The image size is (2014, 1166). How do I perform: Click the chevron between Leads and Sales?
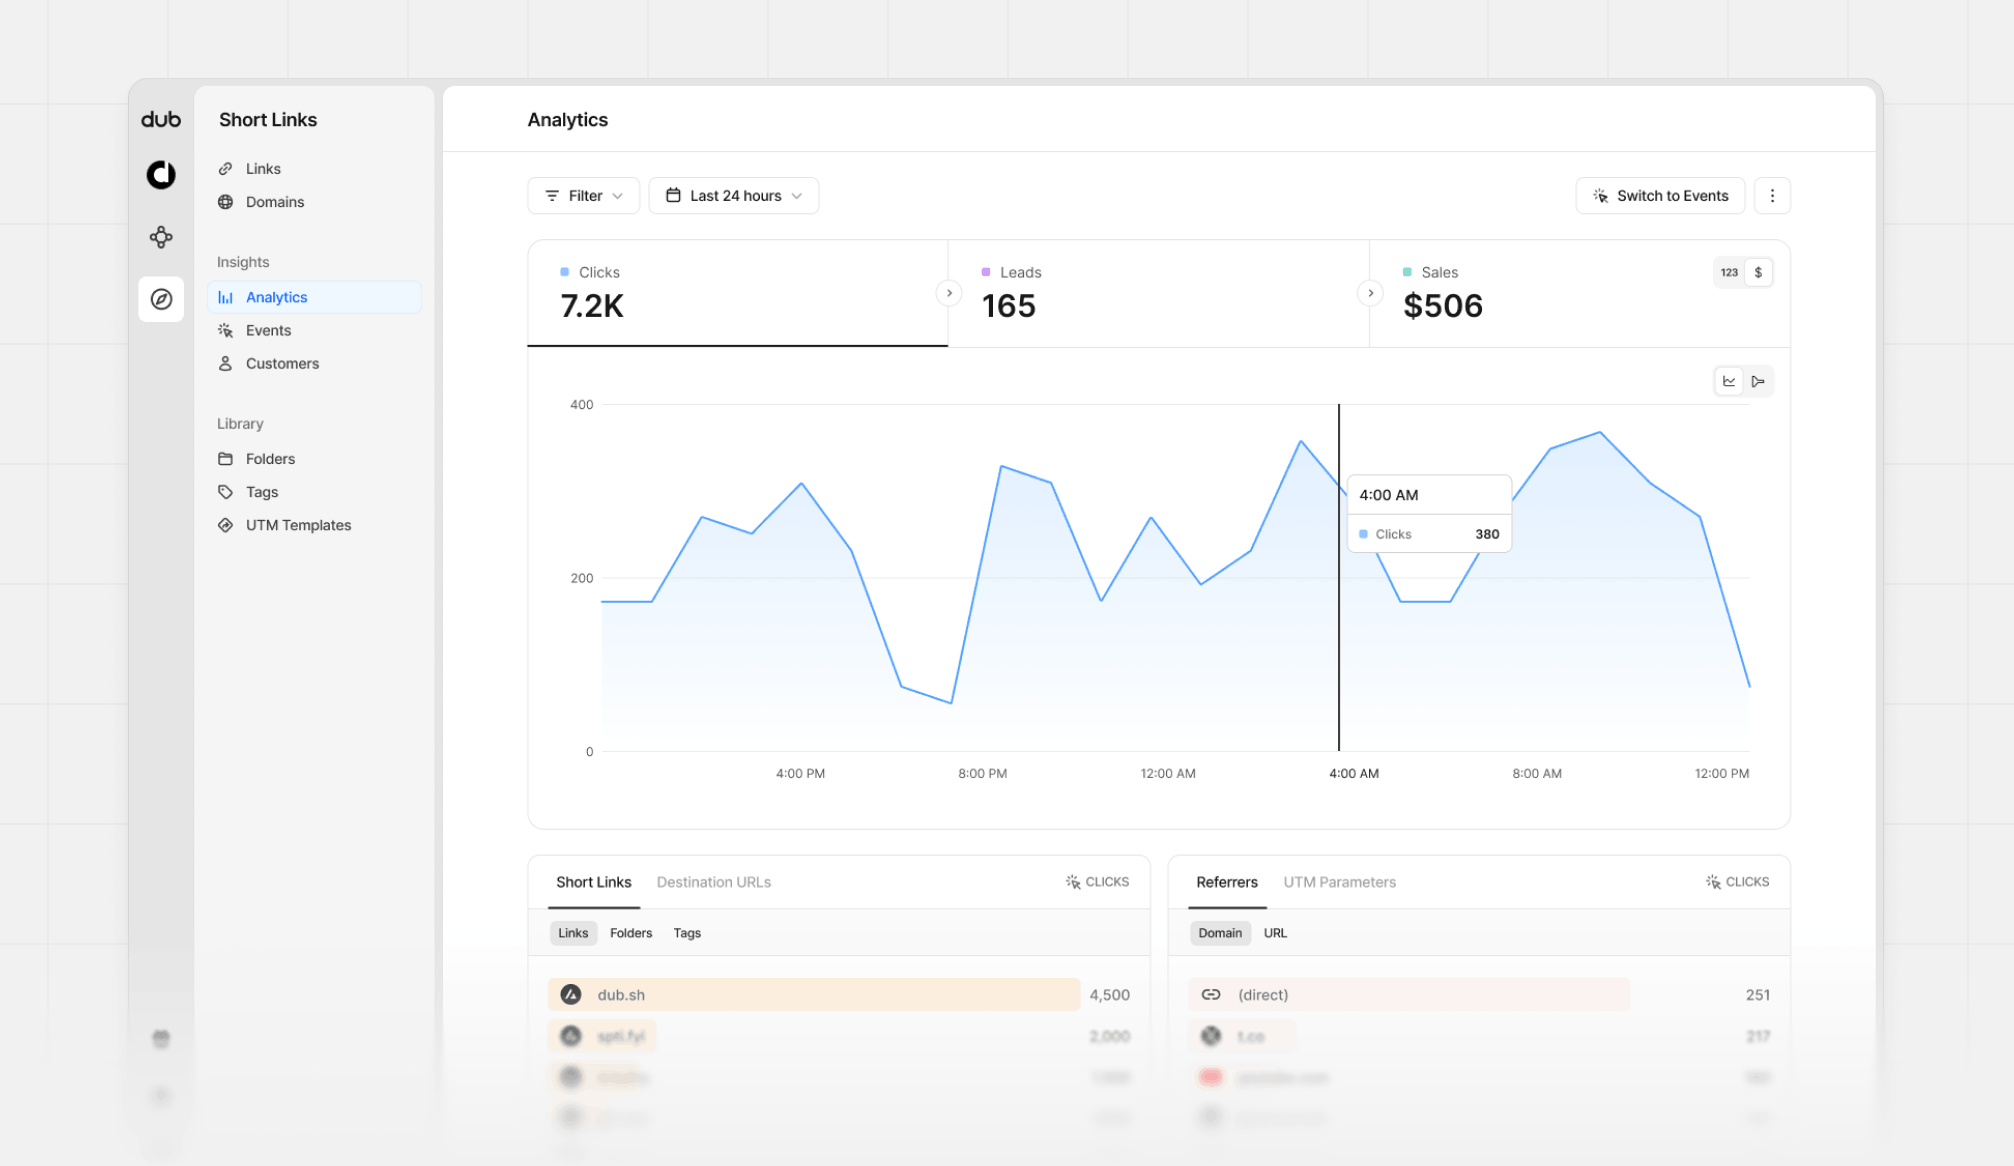coord(1370,293)
